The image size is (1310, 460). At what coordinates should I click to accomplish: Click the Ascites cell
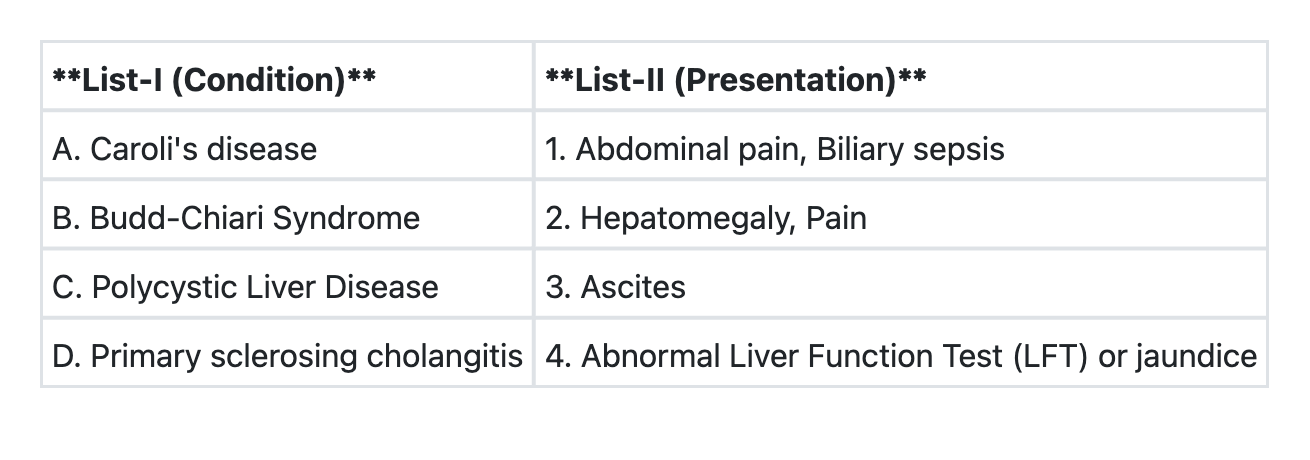616,287
